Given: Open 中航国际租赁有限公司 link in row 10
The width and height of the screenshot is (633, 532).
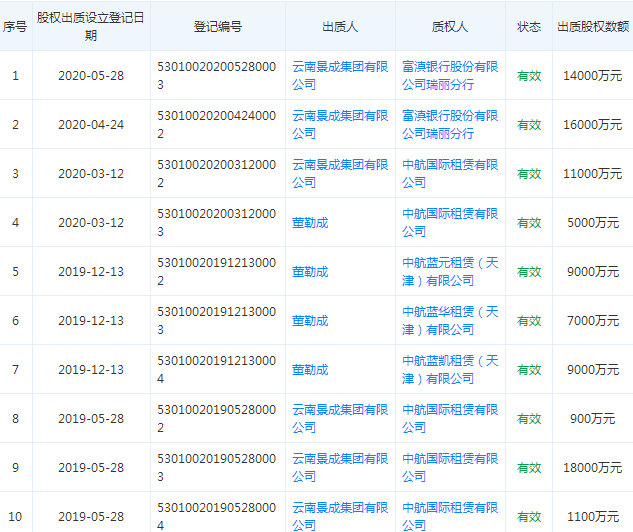Looking at the screenshot, I should click(x=450, y=516).
